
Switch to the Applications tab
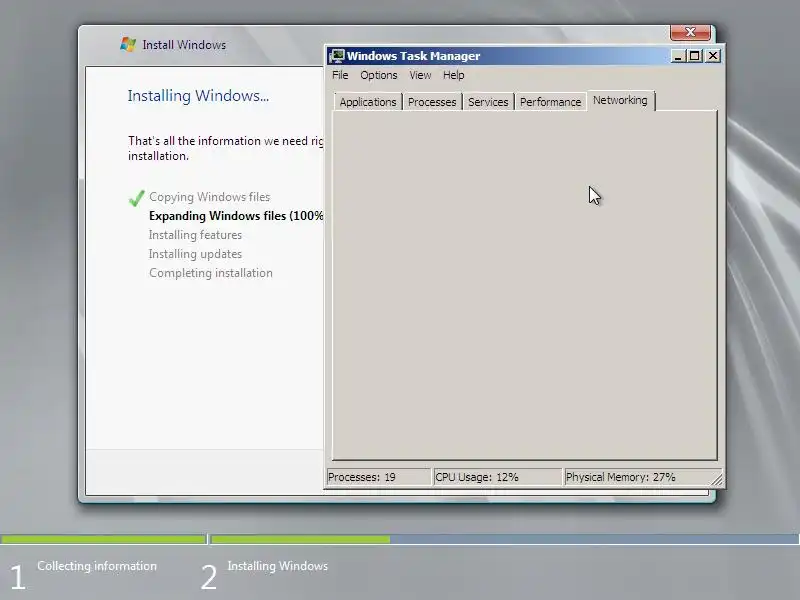click(368, 102)
